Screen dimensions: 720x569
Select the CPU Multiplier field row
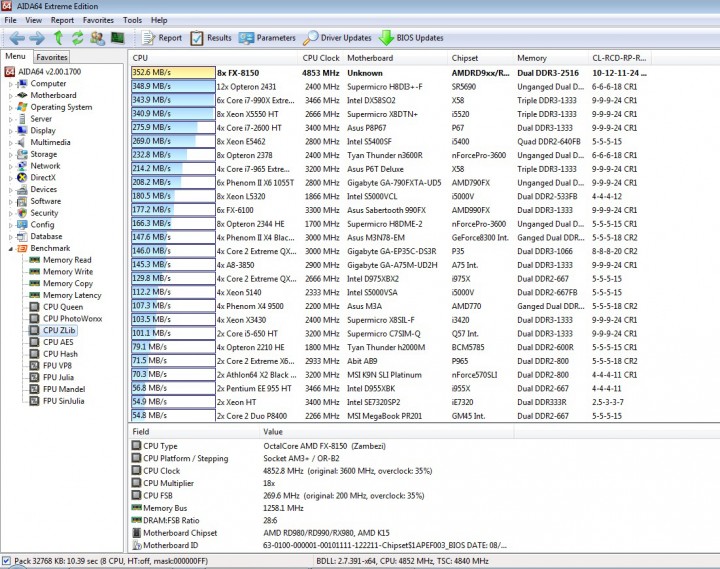(321, 483)
